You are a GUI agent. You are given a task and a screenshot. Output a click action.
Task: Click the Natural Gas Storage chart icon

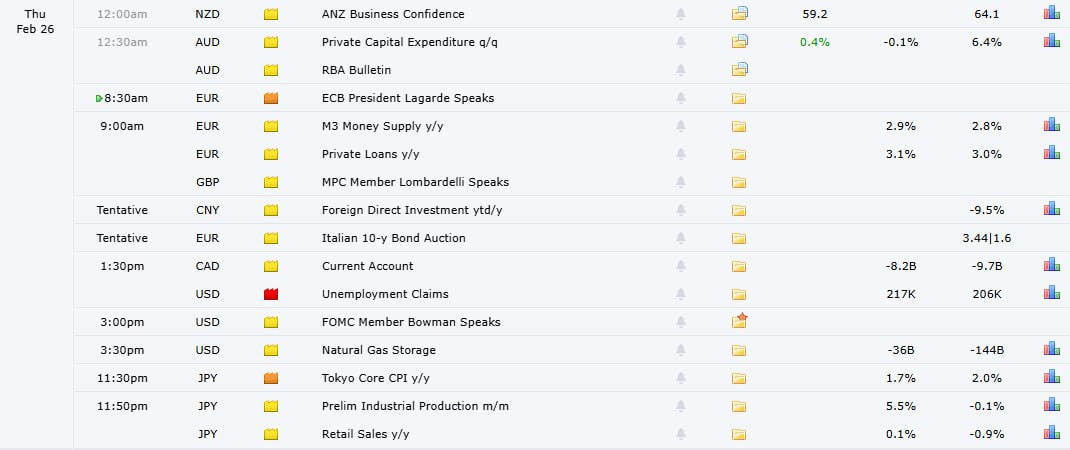click(x=1051, y=350)
